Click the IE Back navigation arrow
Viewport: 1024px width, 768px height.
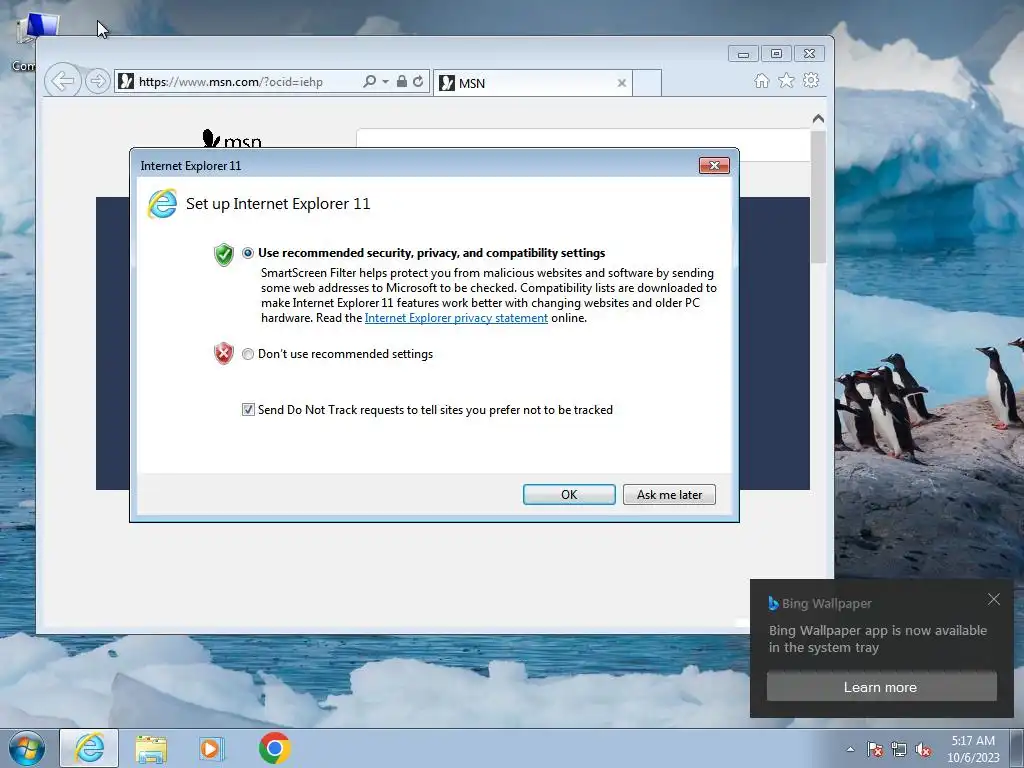[63, 82]
